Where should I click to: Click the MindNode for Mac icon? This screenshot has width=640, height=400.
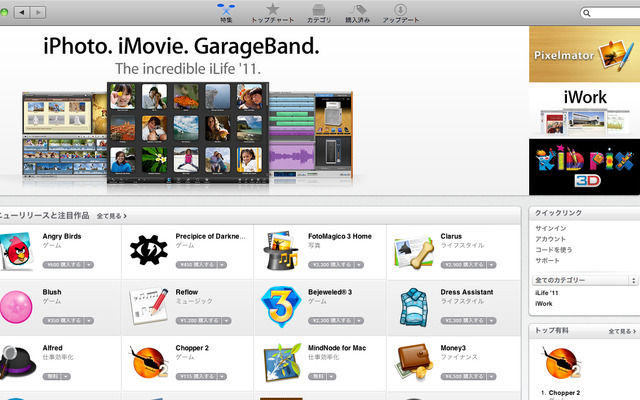coord(282,362)
